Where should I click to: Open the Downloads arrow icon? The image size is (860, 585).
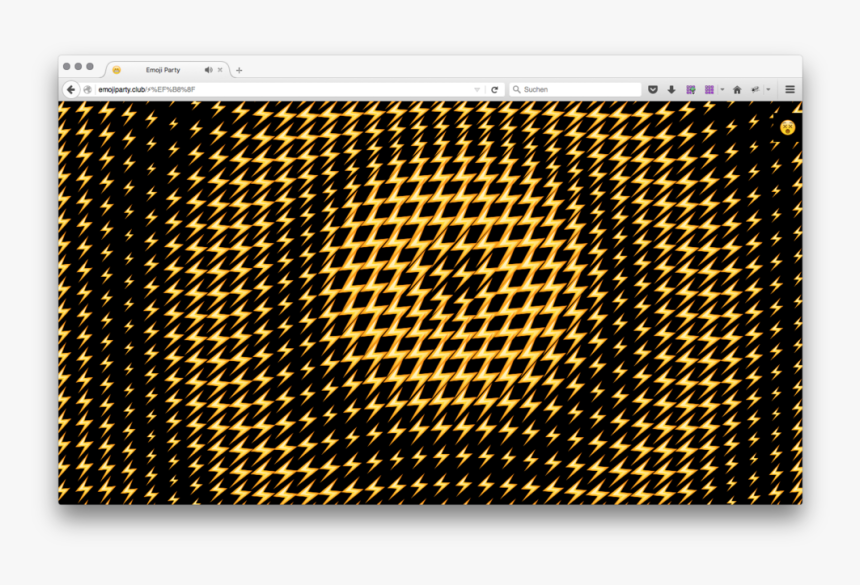[672, 90]
